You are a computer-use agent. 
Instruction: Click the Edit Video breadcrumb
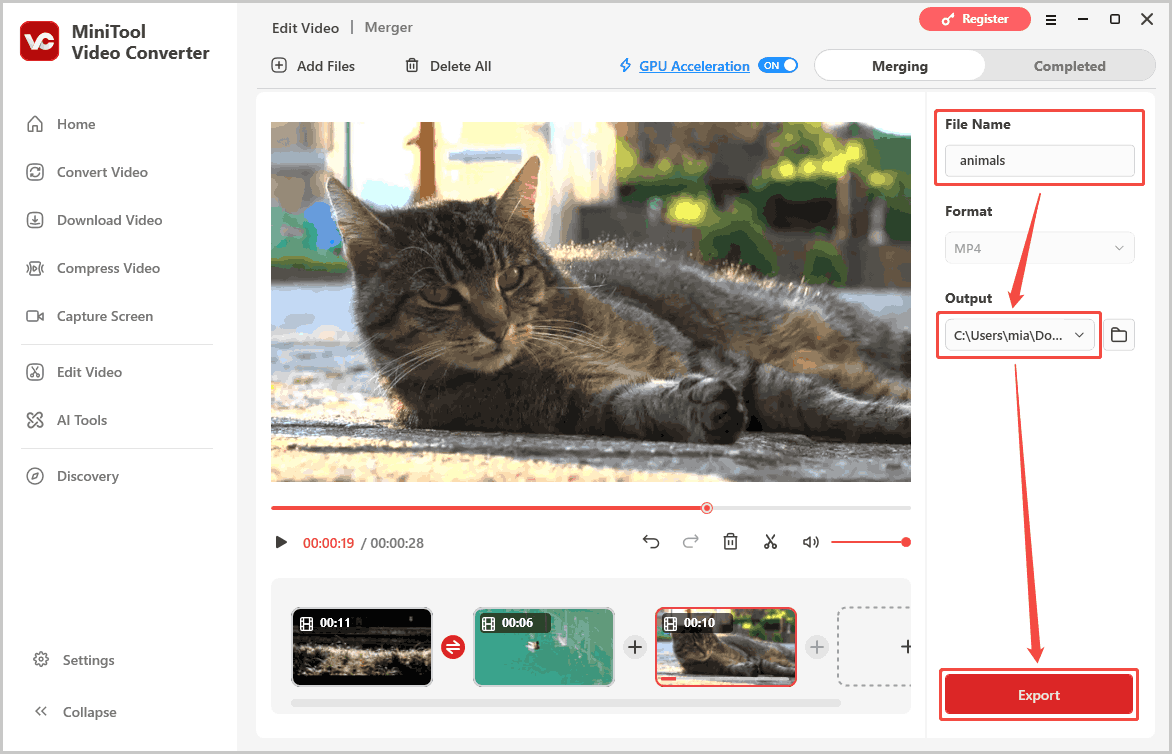click(x=305, y=28)
